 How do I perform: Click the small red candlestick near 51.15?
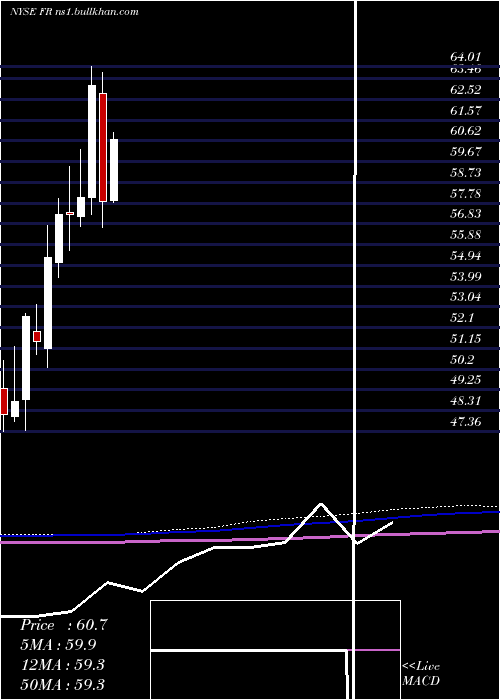pyautogui.click(x=37, y=336)
